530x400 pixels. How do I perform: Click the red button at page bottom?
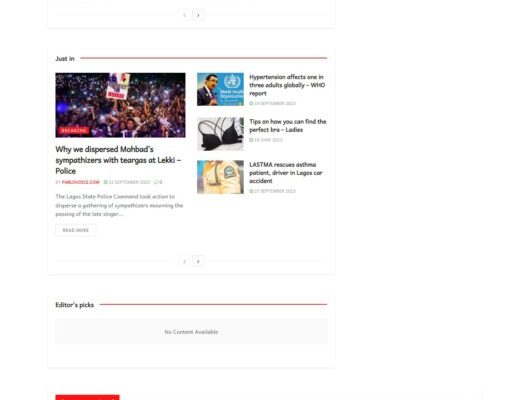click(88, 397)
